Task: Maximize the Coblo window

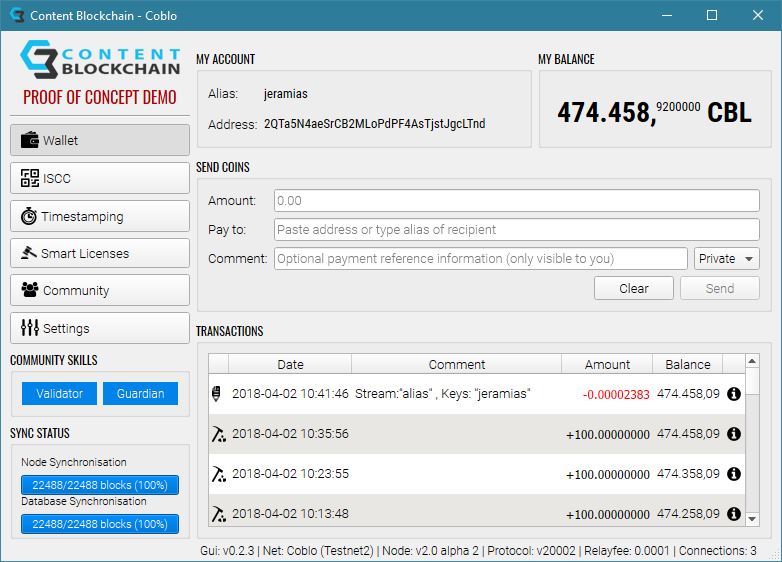Action: 712,15
